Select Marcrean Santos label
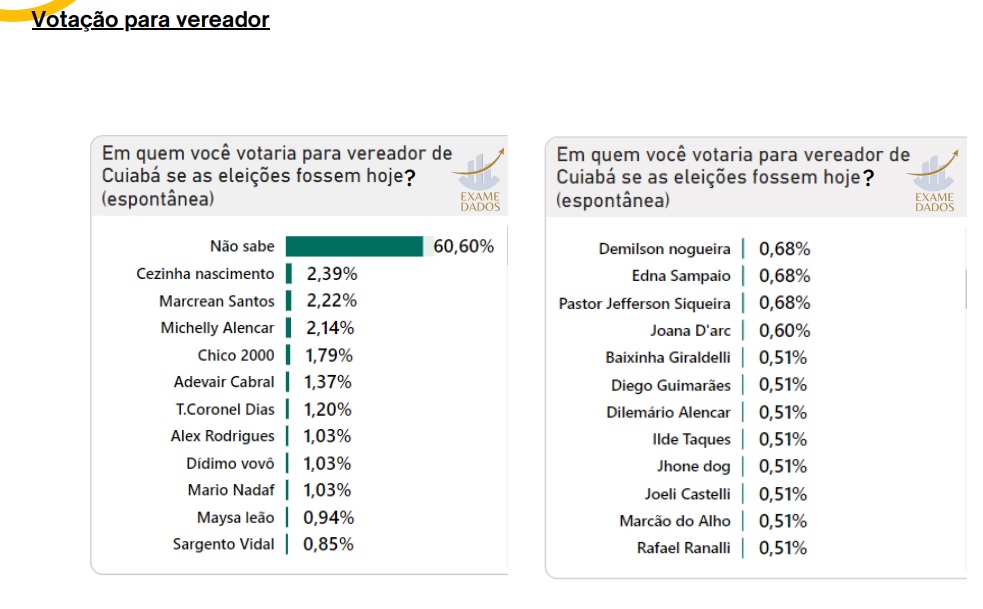Viewport: 983px width, 609px height. pos(217,301)
